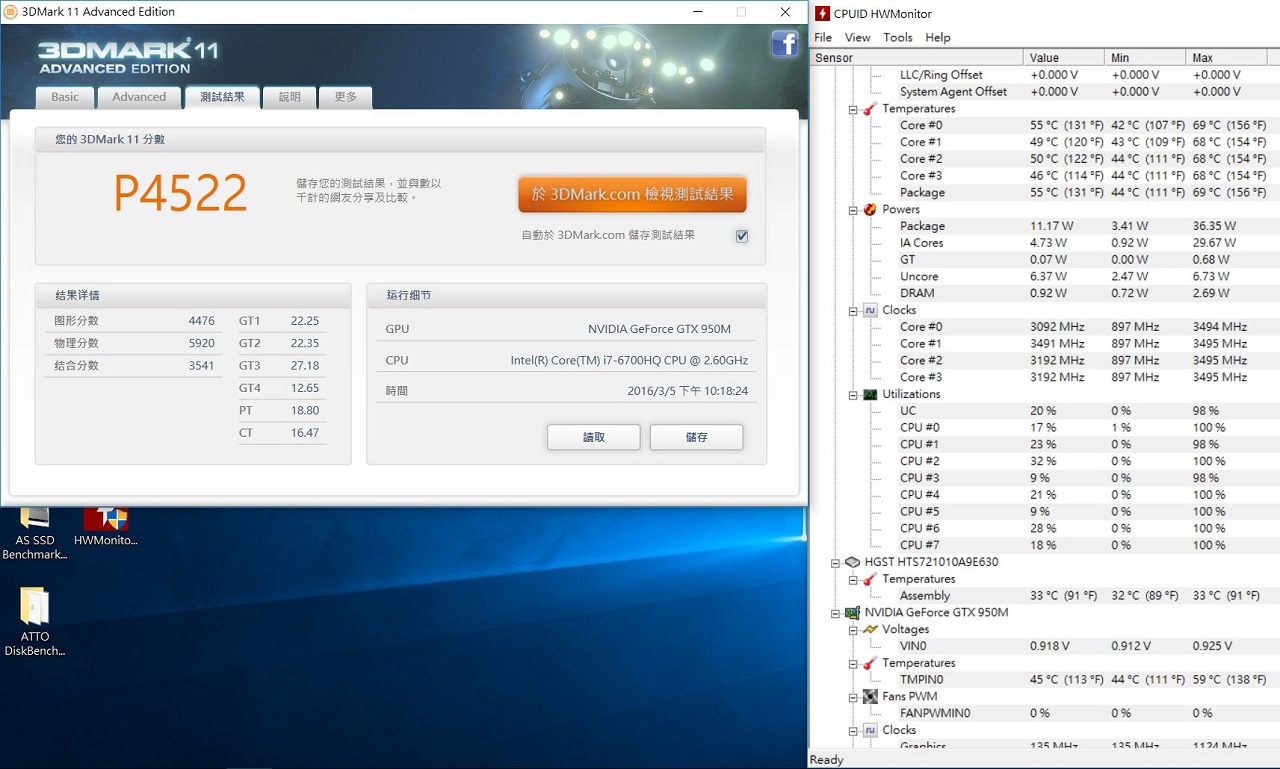Image resolution: width=1280 pixels, height=769 pixels.
Task: Select the Utilizations chip icon
Action: tap(870, 394)
